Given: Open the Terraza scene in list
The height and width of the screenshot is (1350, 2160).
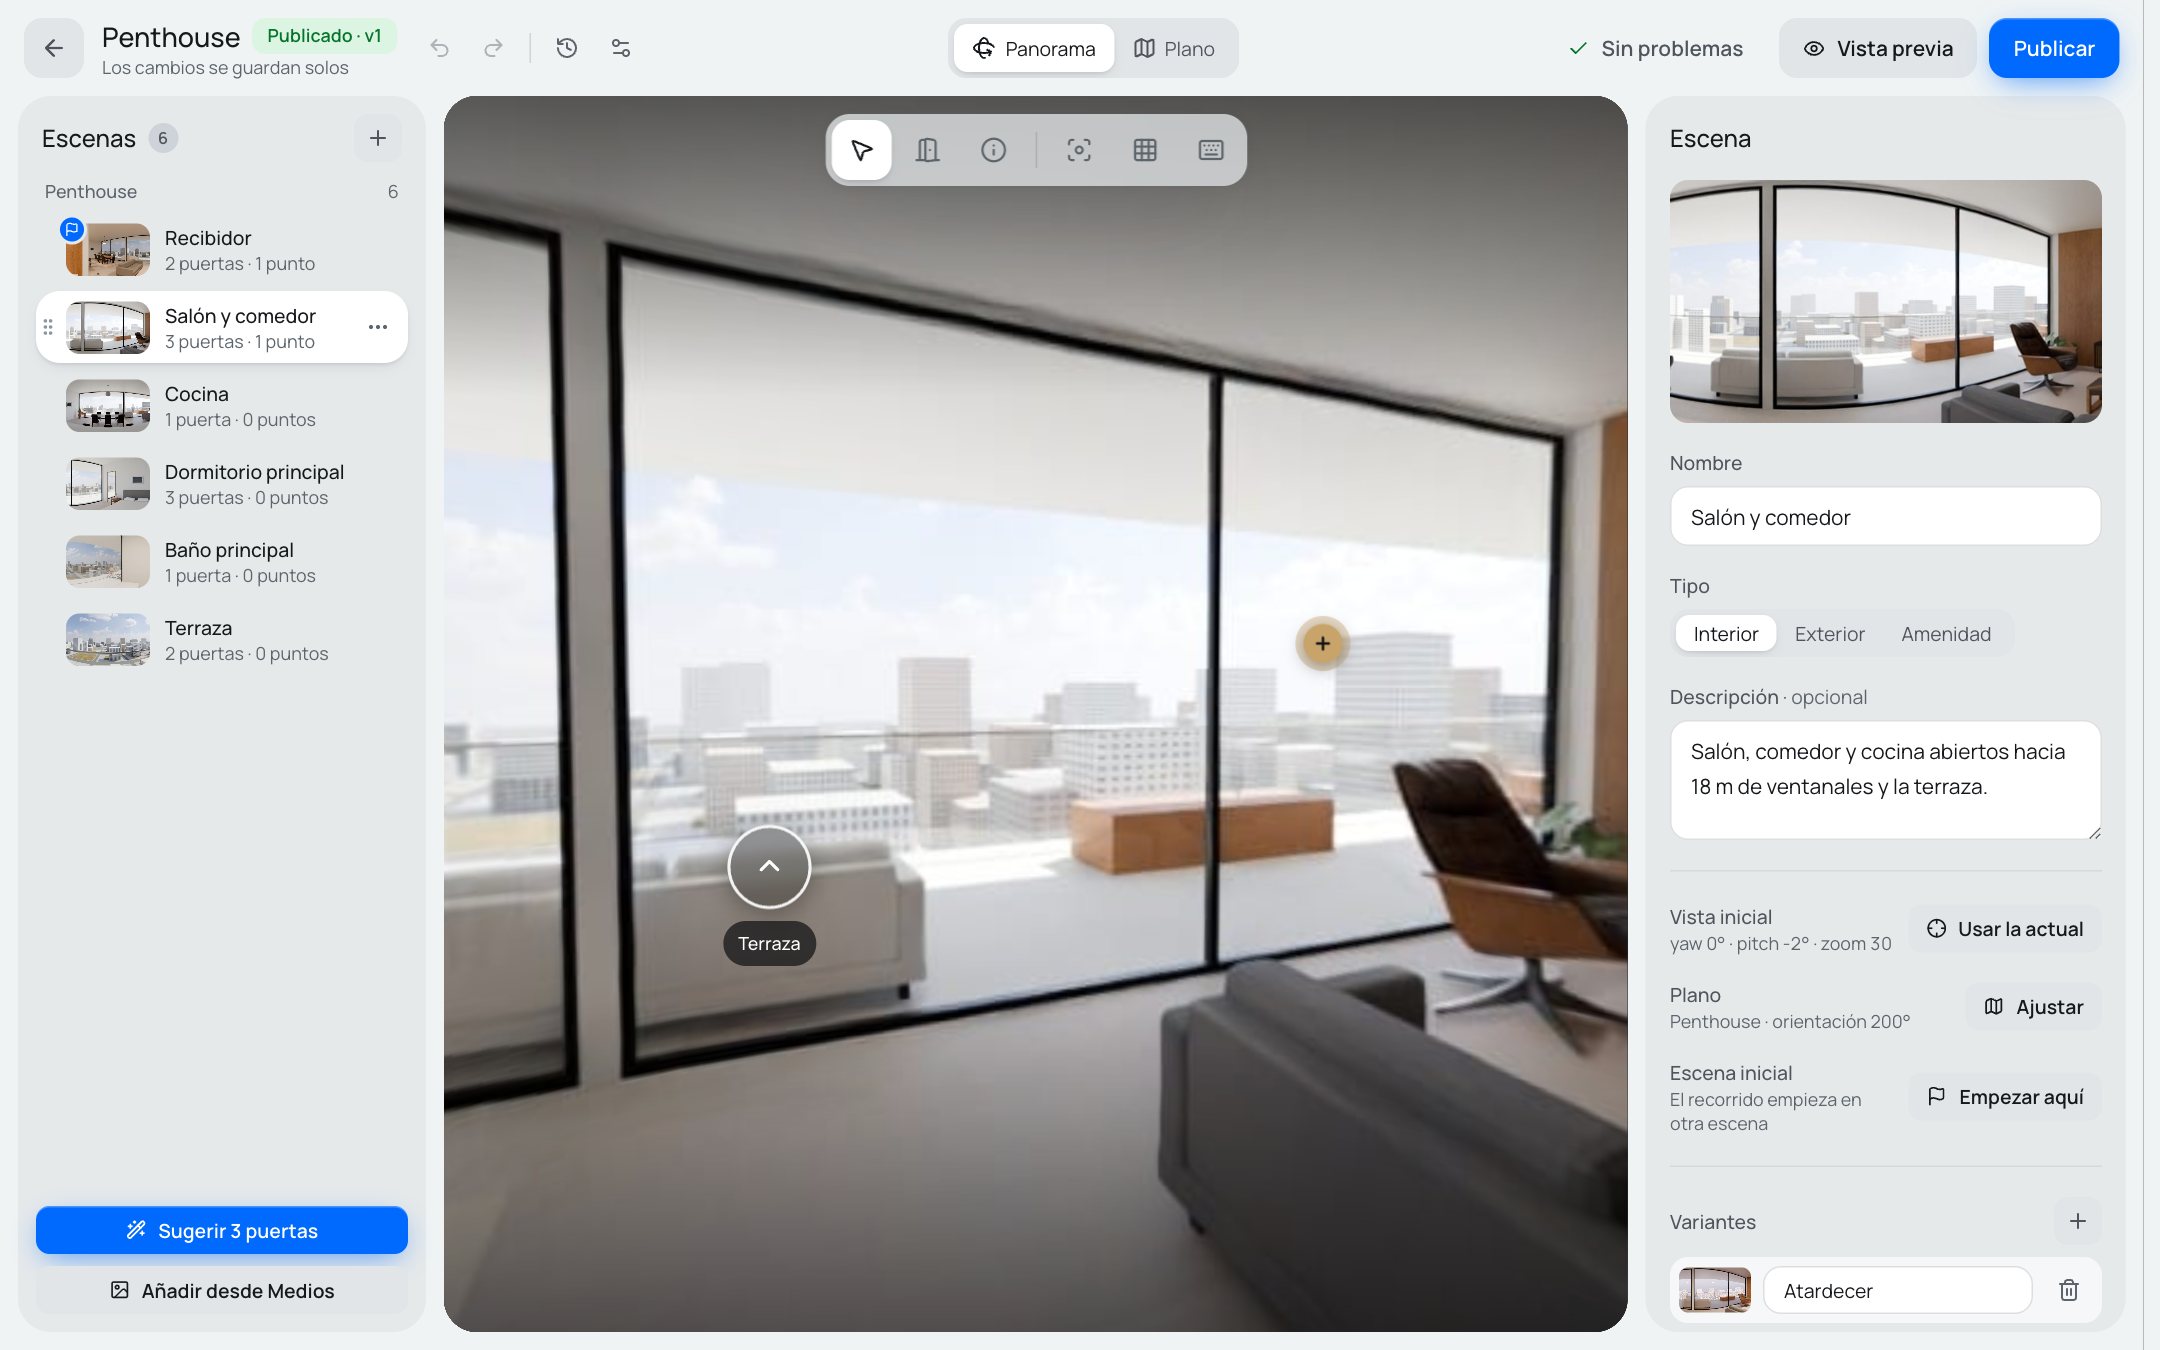Looking at the screenshot, I should point(222,640).
